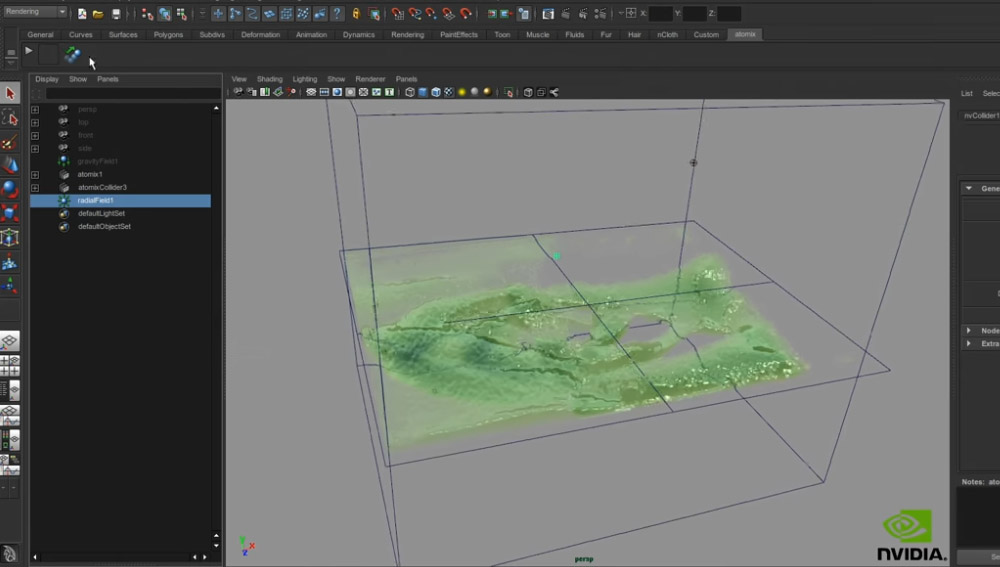This screenshot has height=567, width=1000.
Task: Open render settings clapperboard icon
Action: [600, 13]
